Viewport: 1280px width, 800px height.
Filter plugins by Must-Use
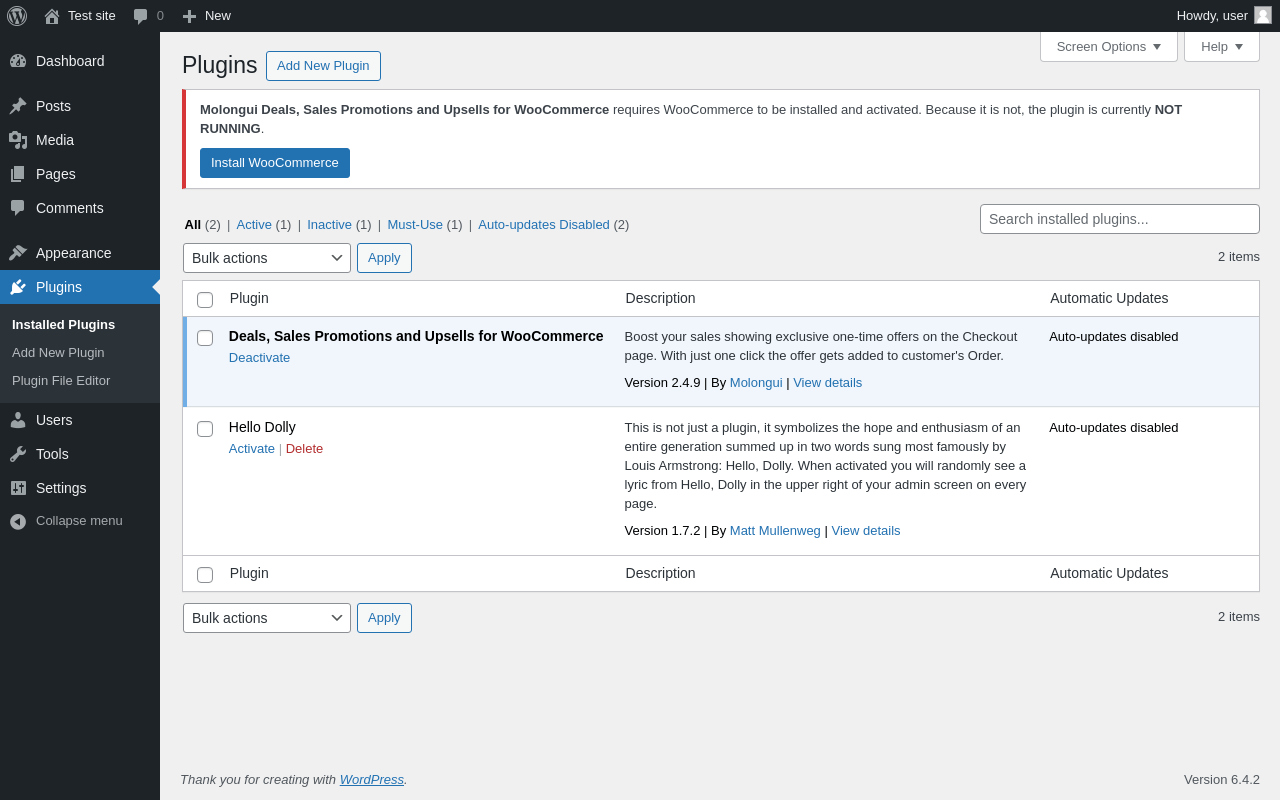pyautogui.click(x=415, y=225)
